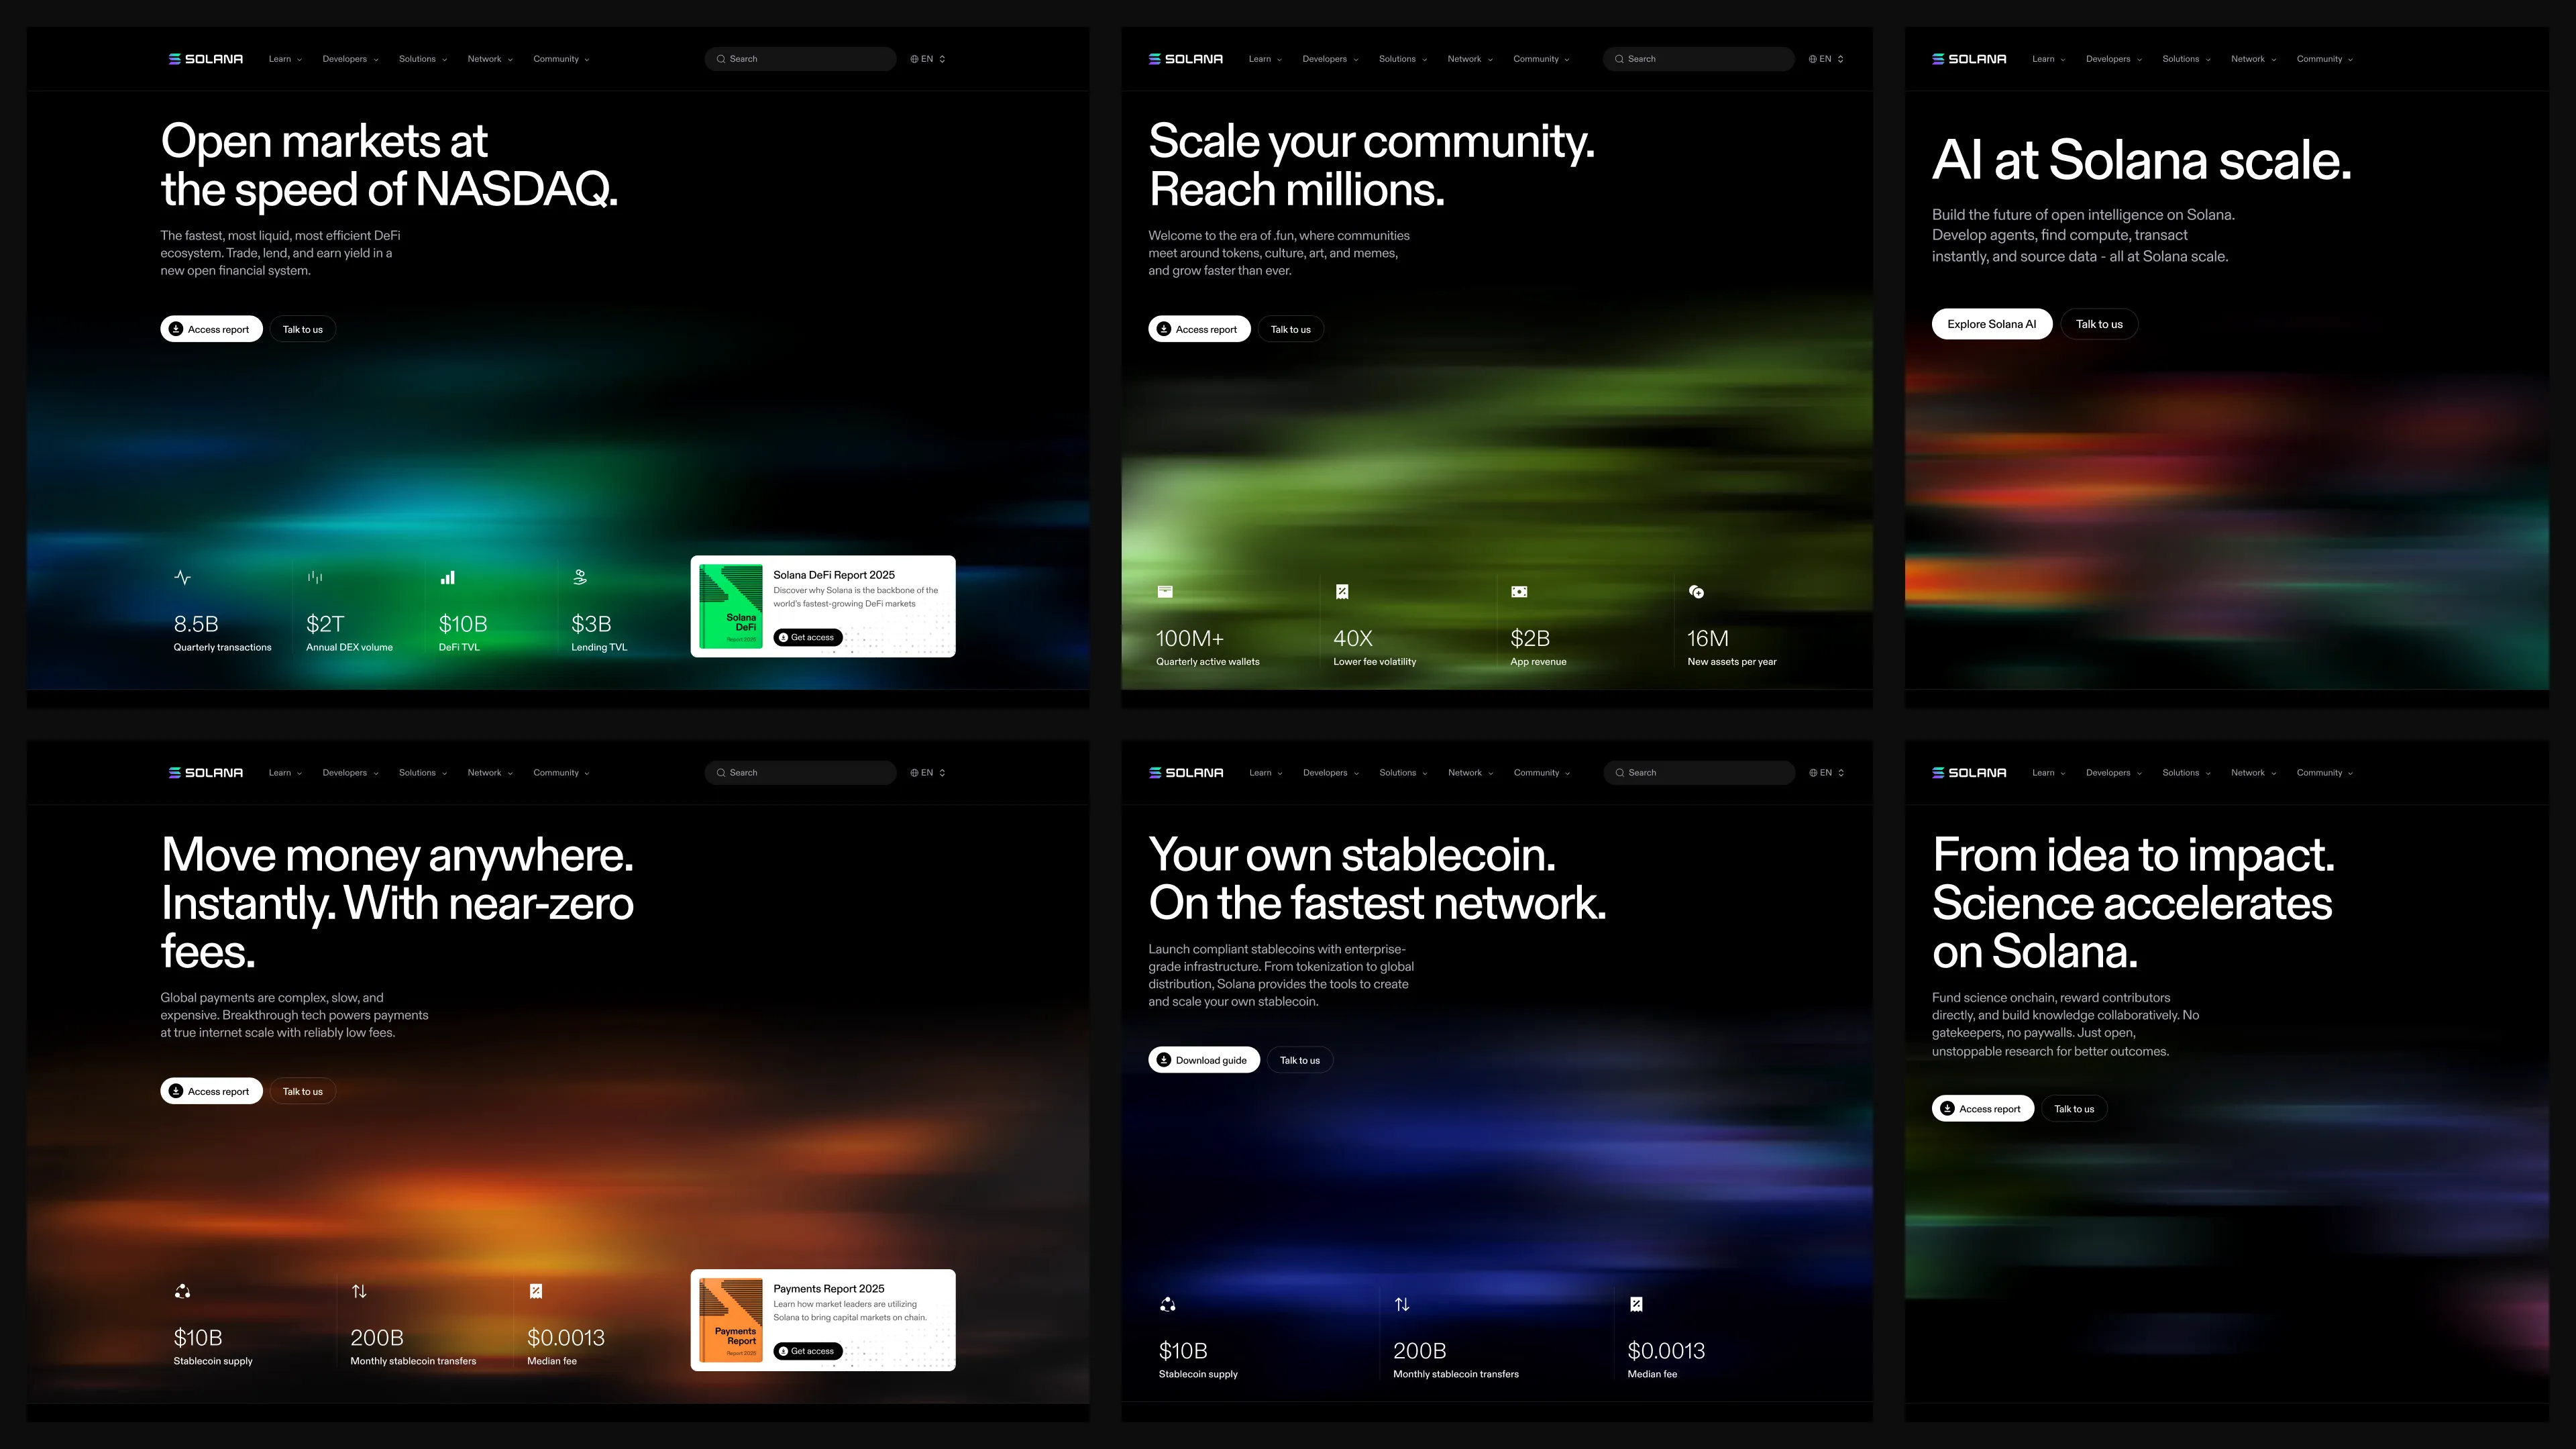This screenshot has height=1449, width=2576.
Task: Open Community menu on Open markets page
Action: 561,59
